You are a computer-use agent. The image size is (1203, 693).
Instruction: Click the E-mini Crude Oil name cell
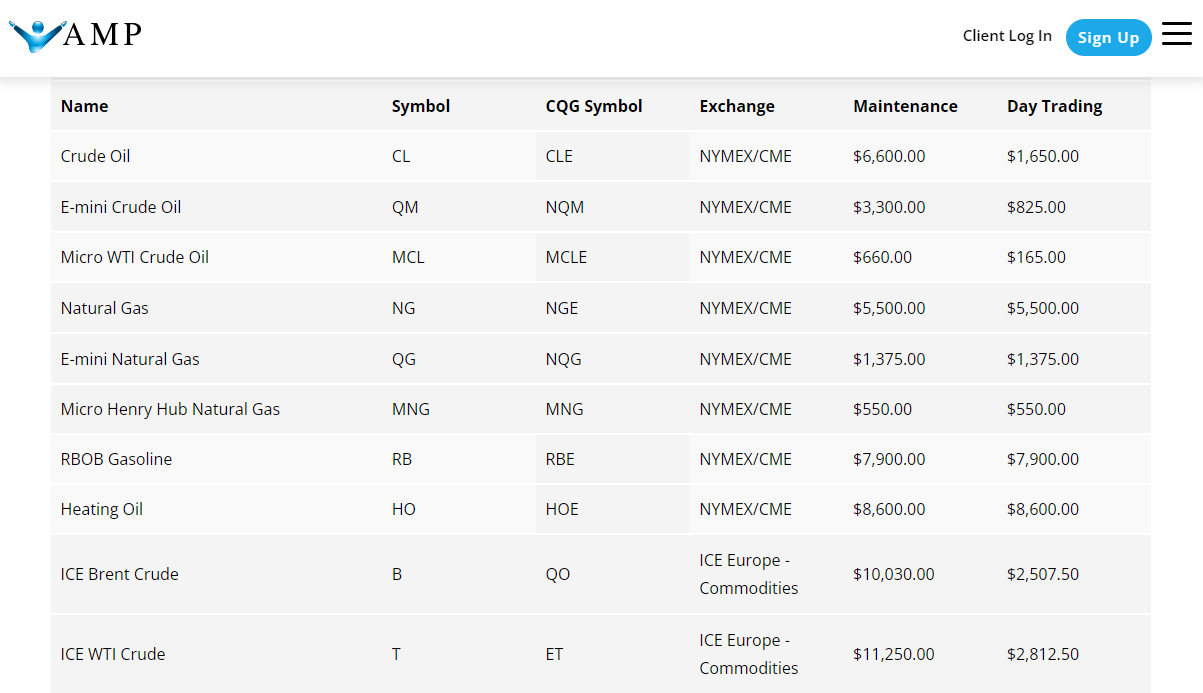point(120,207)
